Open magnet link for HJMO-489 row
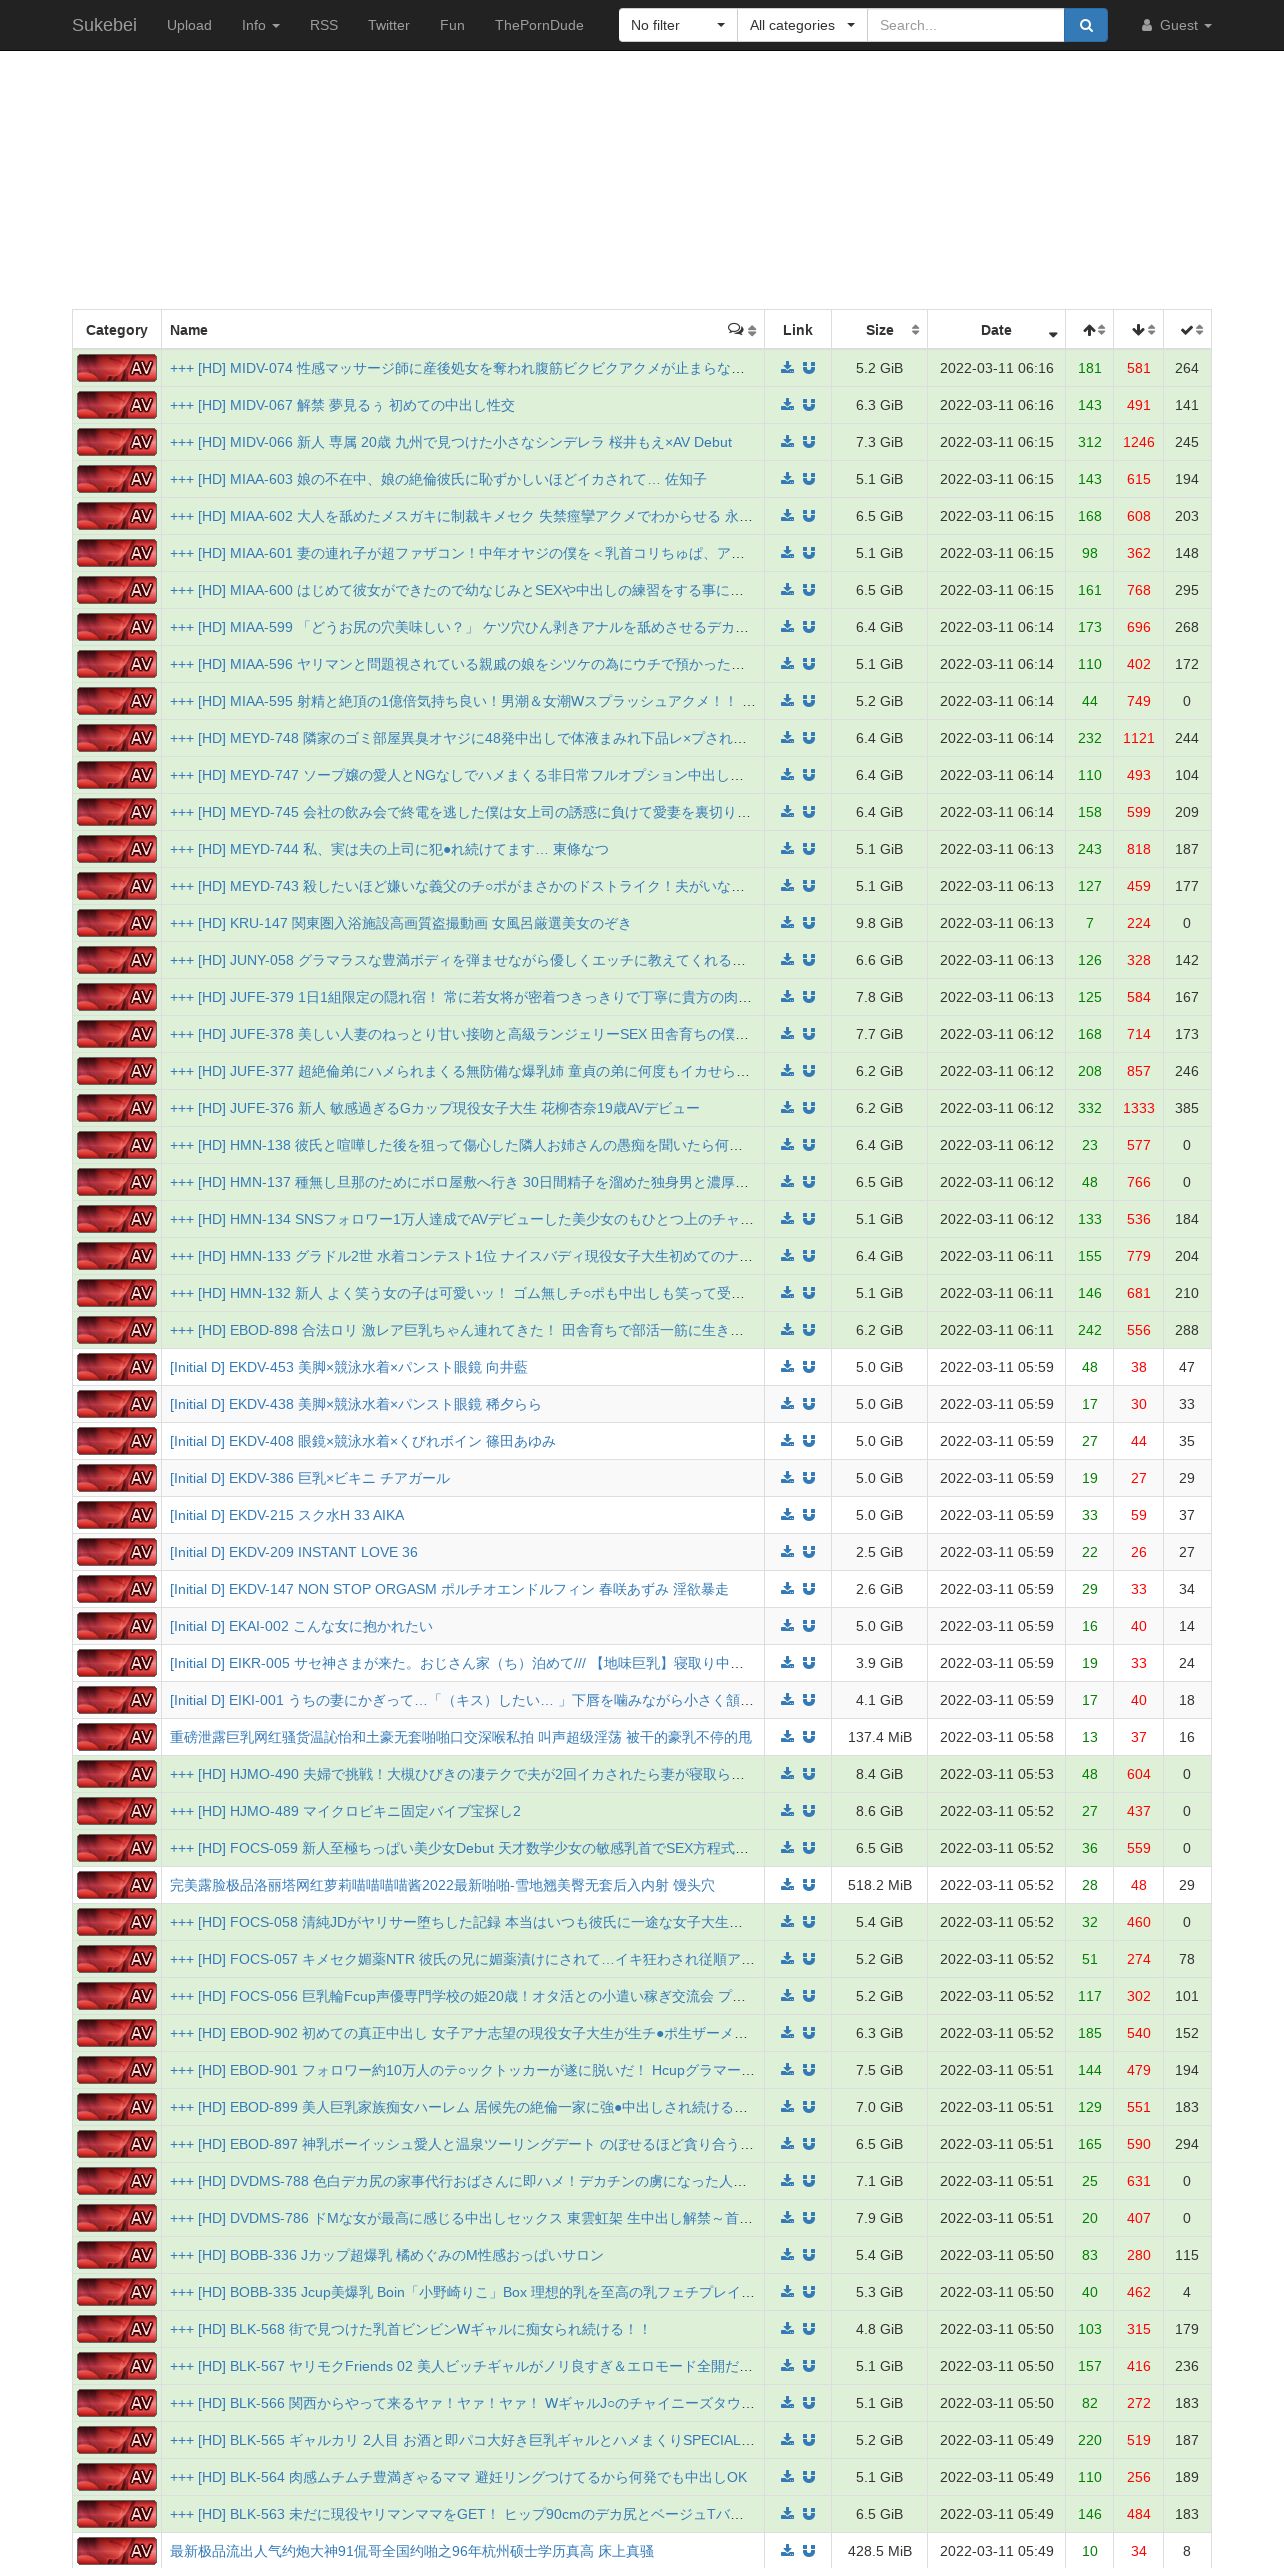The height and width of the screenshot is (2568, 1284). pos(809,1811)
